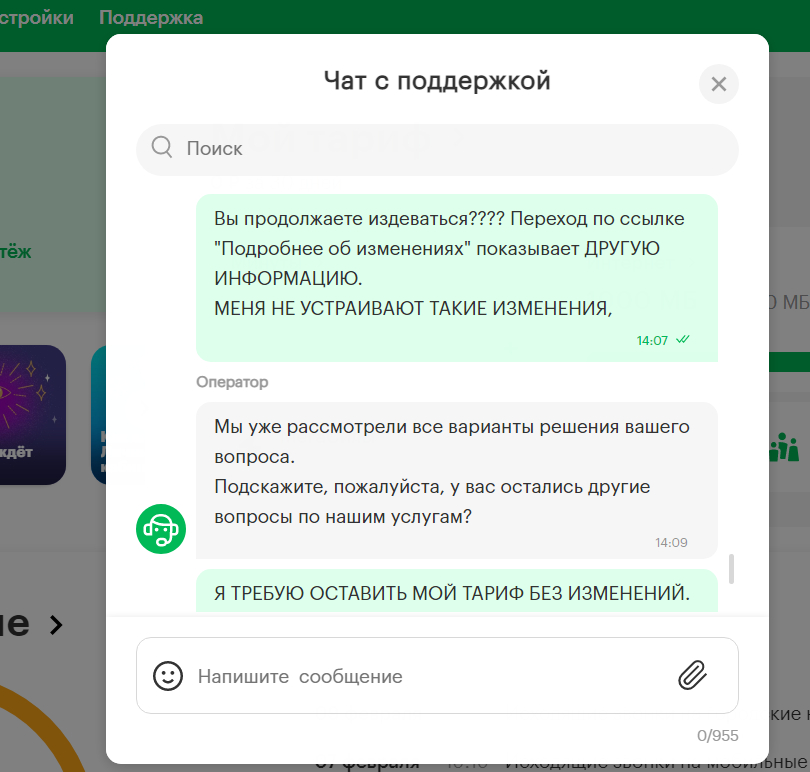Click the magnifier icon in the search bar
The width and height of the screenshot is (810, 772).
[162, 147]
